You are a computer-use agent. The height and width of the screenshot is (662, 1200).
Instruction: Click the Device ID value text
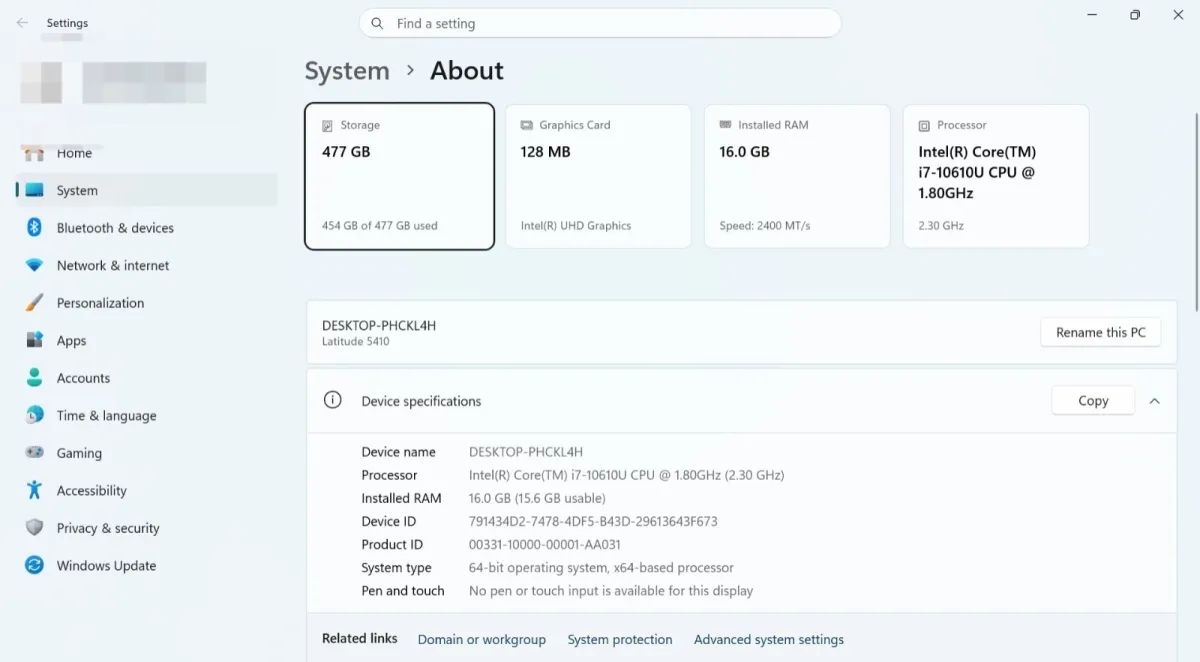593,521
